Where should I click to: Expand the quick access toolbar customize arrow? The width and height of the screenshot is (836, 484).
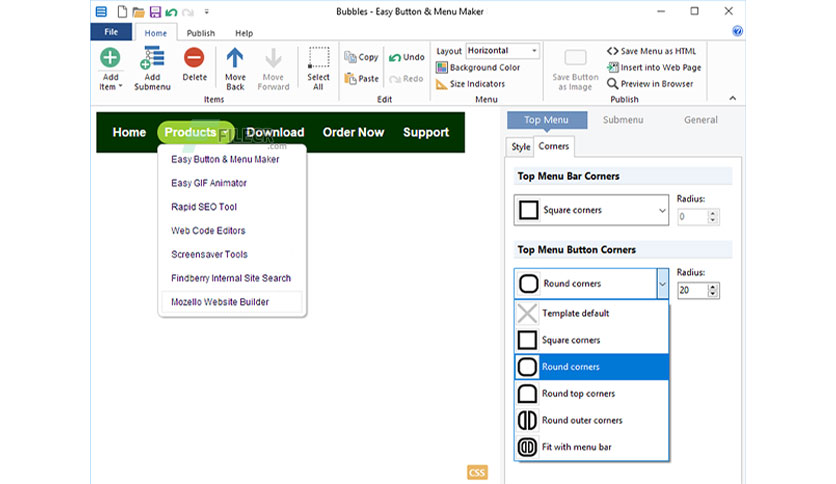[x=206, y=12]
